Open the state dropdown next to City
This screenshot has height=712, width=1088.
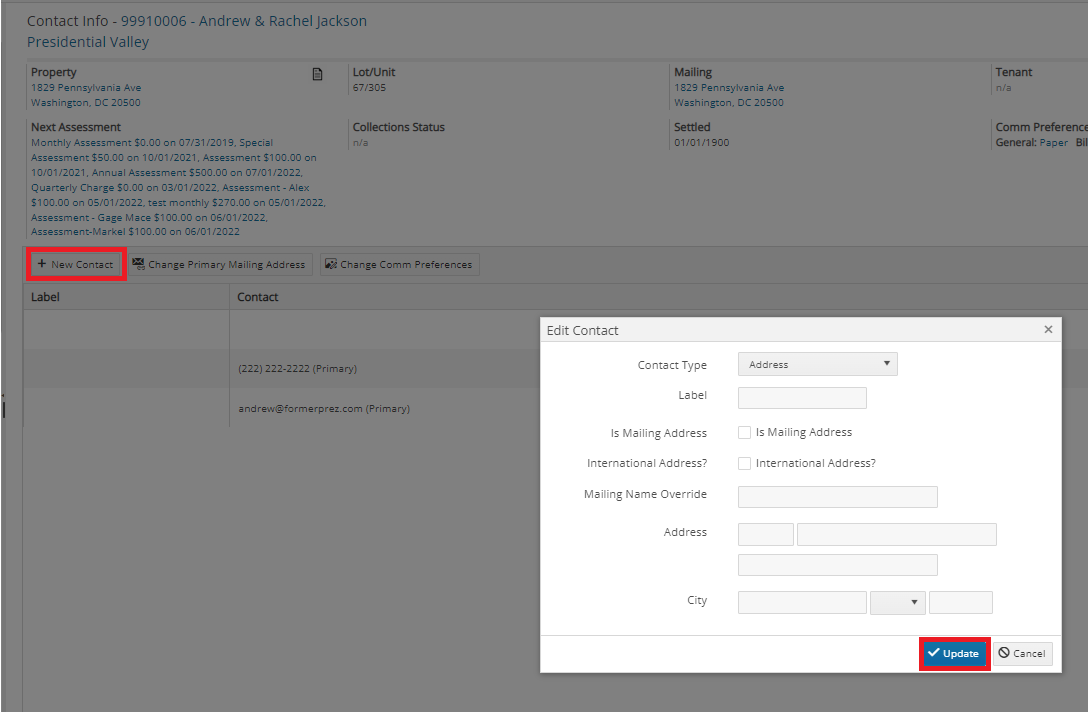point(898,602)
